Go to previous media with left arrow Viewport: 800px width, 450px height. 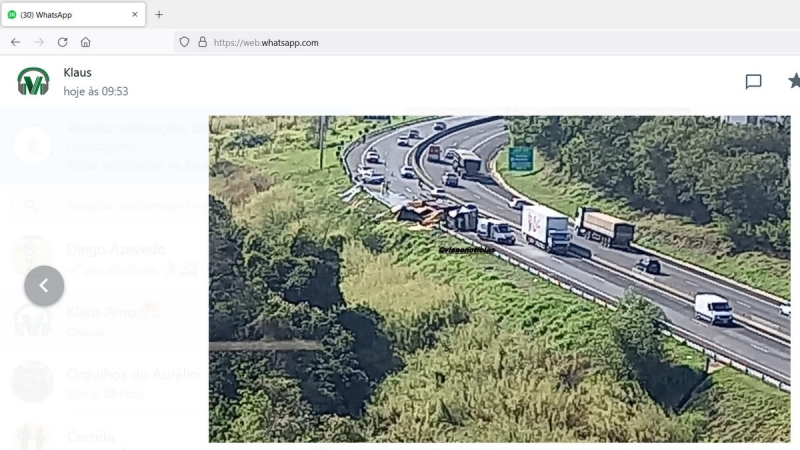coord(44,286)
